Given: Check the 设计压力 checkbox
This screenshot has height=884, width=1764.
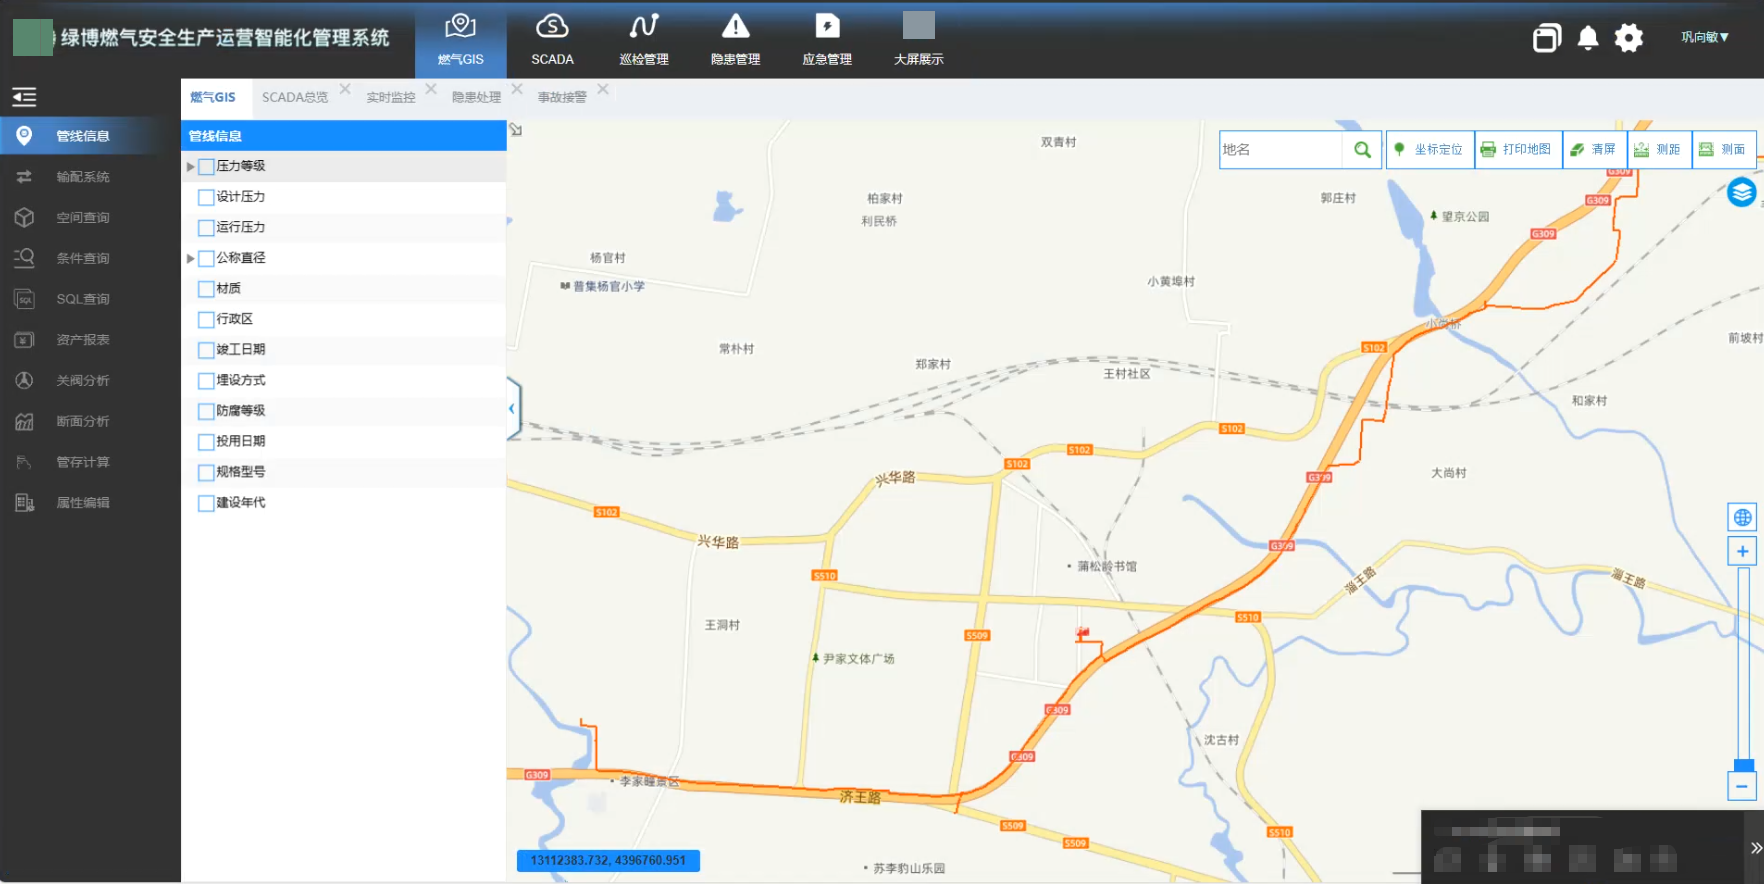Looking at the screenshot, I should click(x=206, y=197).
